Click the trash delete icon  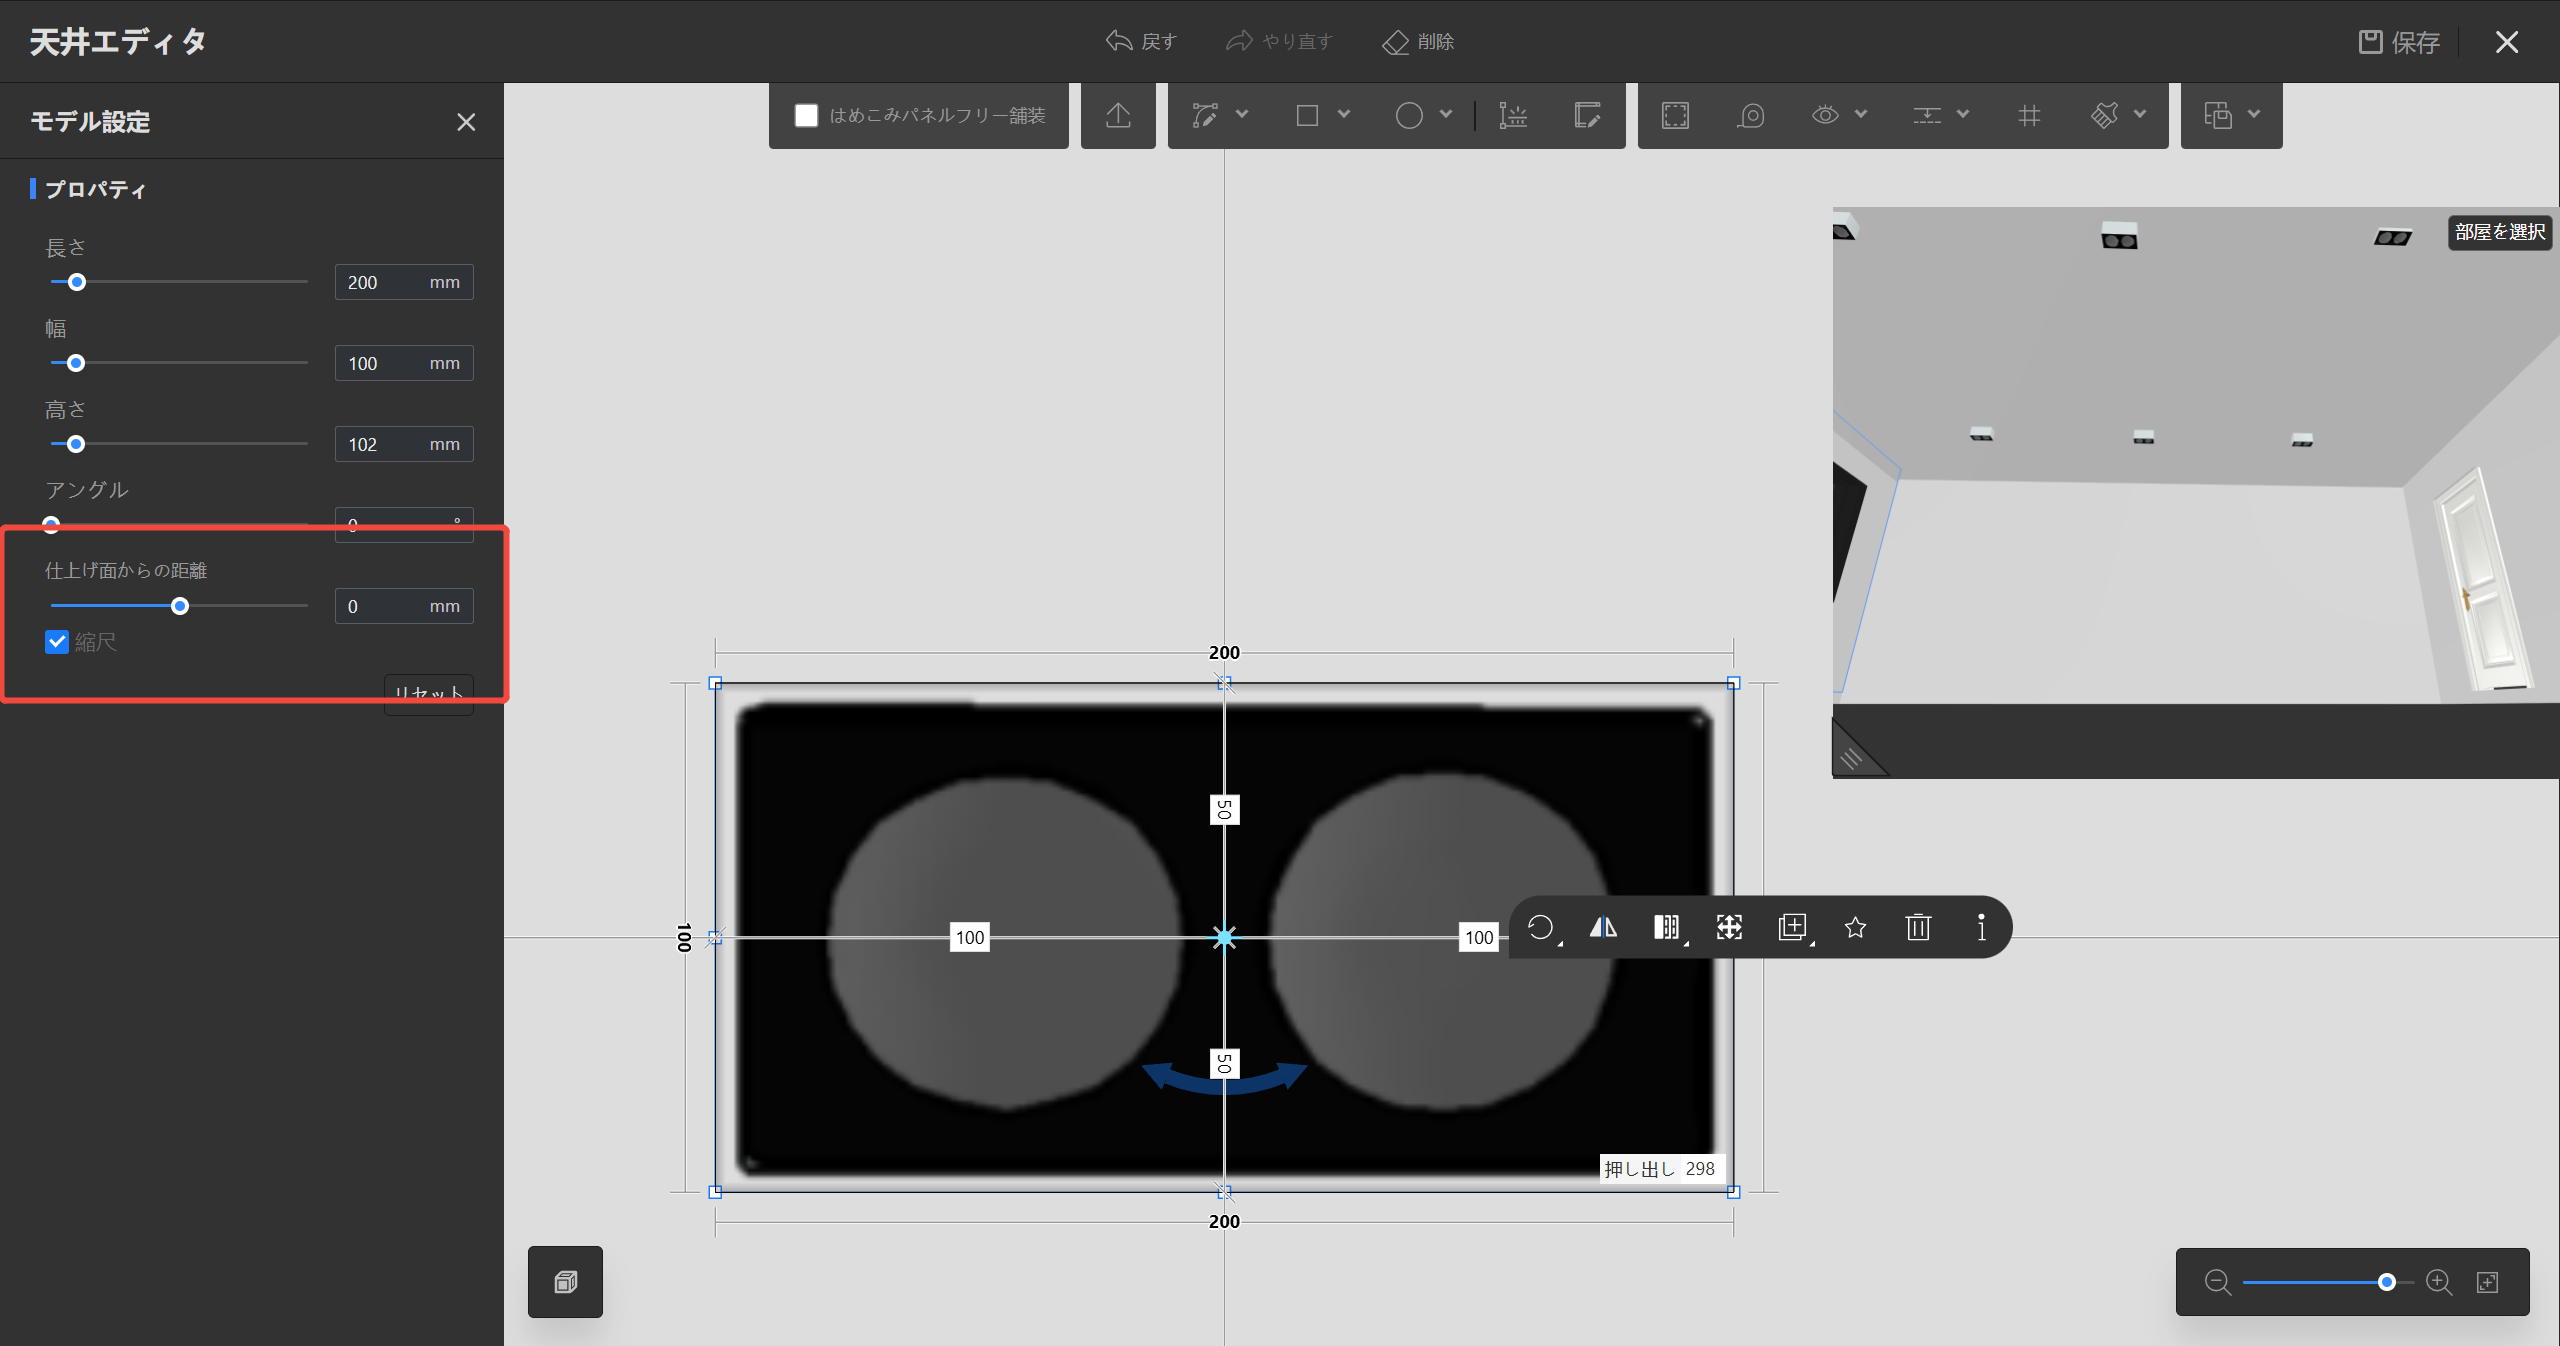[1918, 927]
